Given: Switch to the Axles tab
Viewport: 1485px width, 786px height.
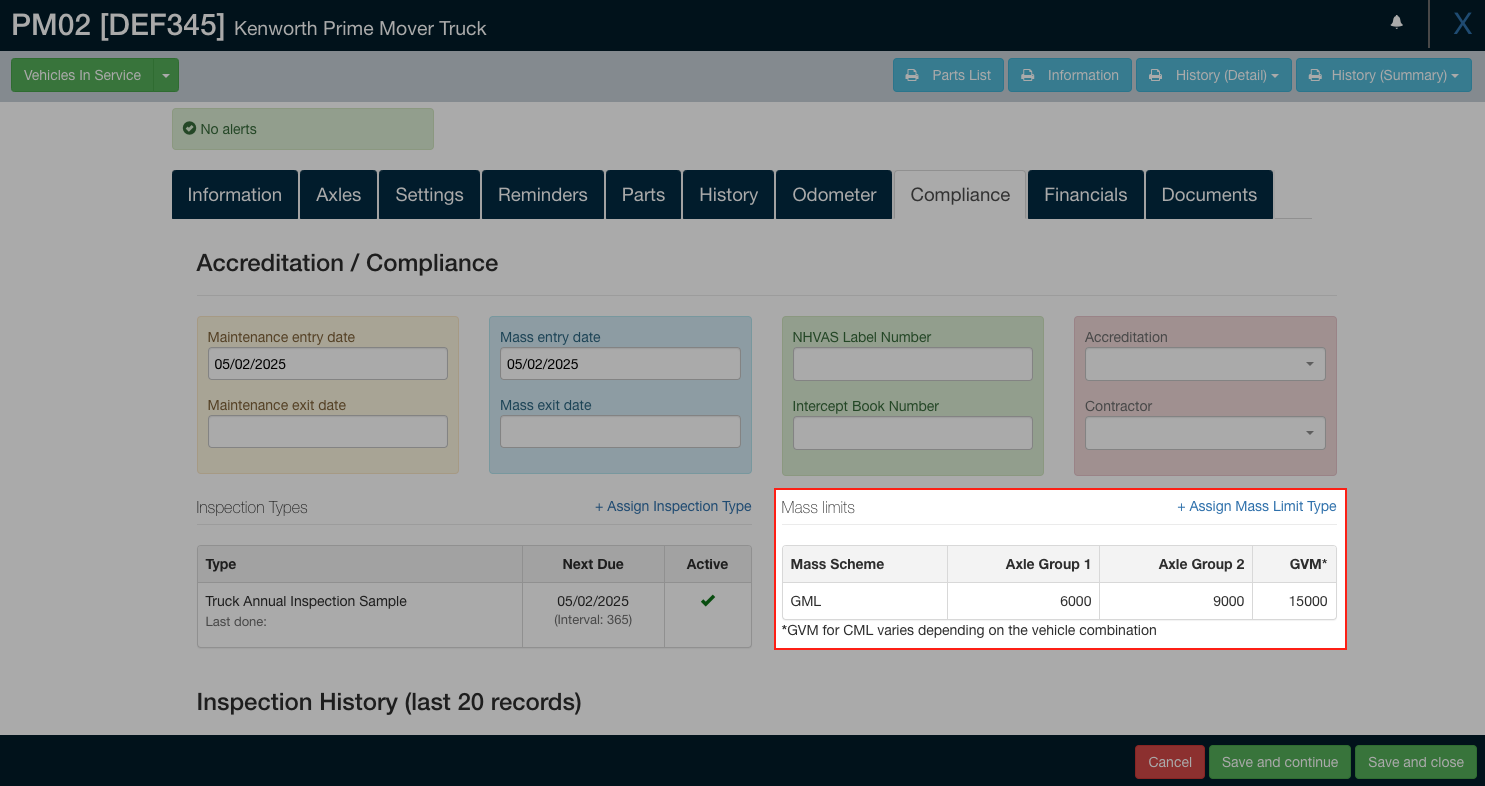Looking at the screenshot, I should pos(338,194).
